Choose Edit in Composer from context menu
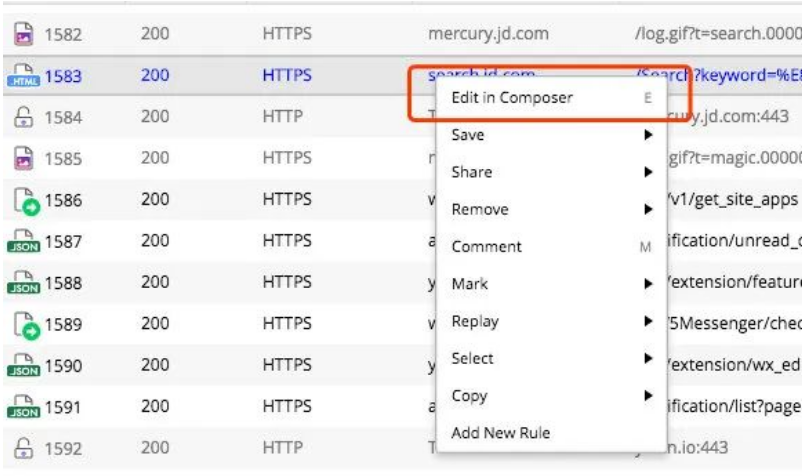This screenshot has height=476, width=809. [x=512, y=97]
